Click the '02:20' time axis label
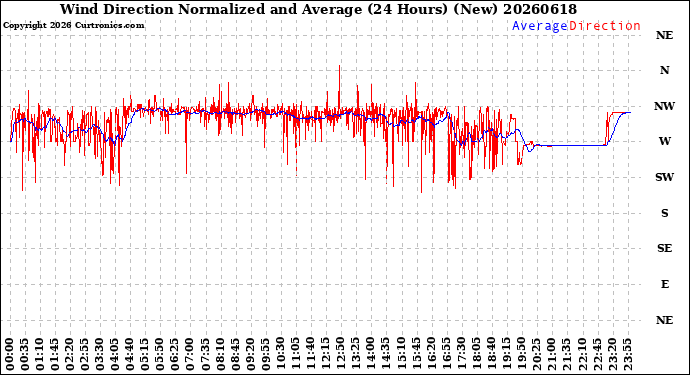Image resolution: width=690 pixels, height=375 pixels. tap(70, 355)
